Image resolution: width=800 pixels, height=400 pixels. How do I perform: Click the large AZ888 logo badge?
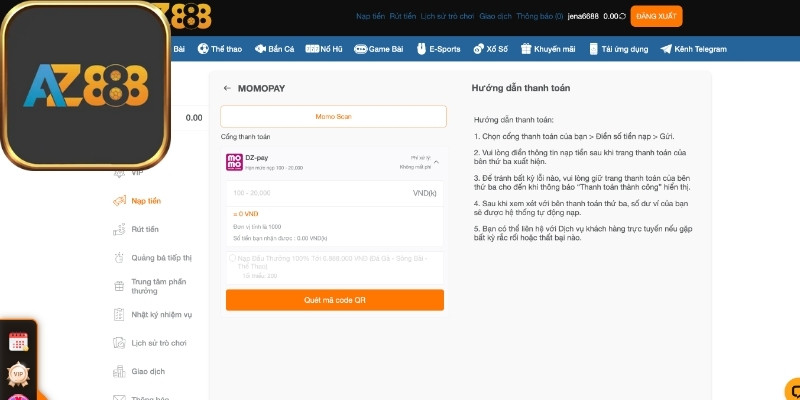(x=85, y=85)
